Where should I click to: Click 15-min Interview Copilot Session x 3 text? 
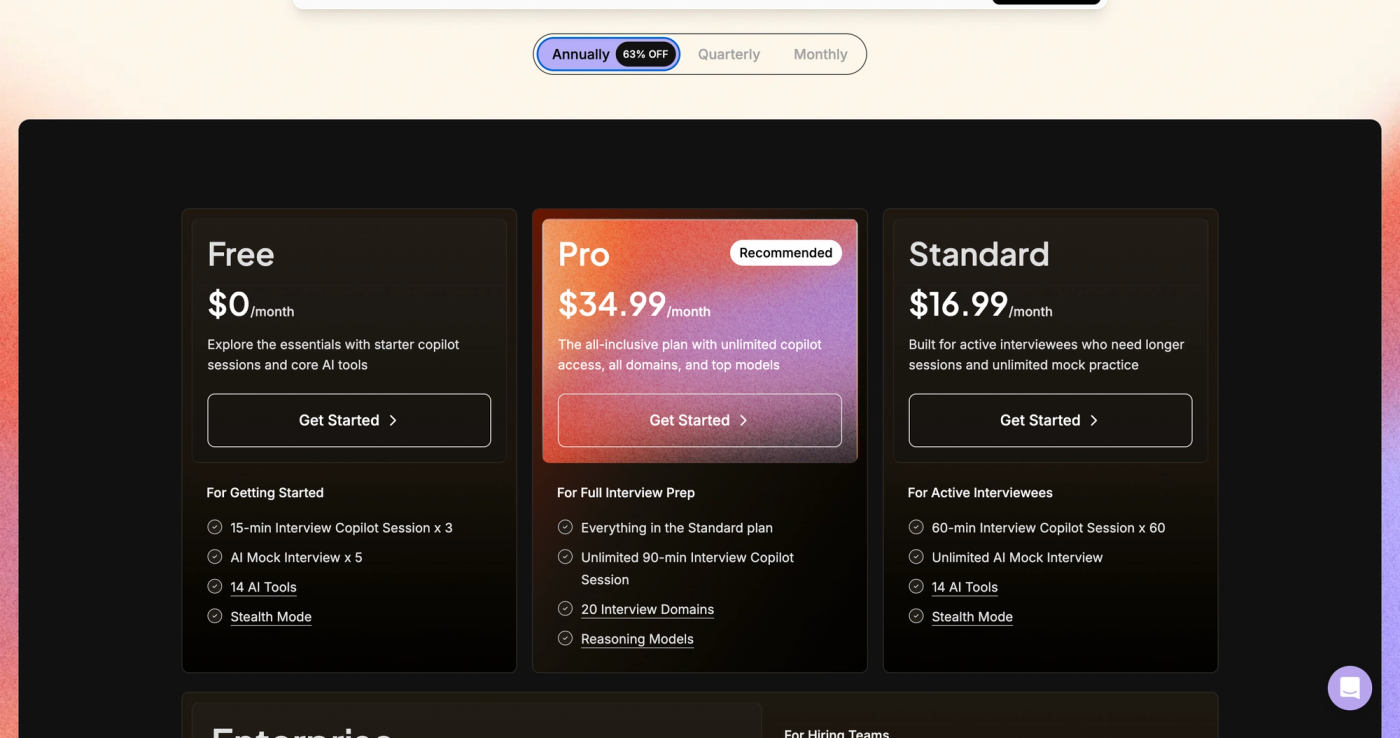[341, 528]
